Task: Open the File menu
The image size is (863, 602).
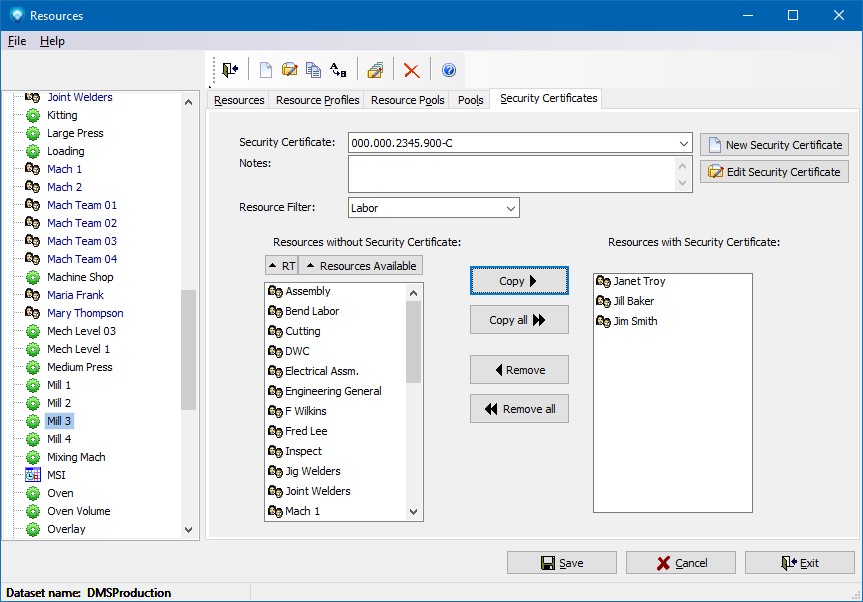Action: (17, 41)
